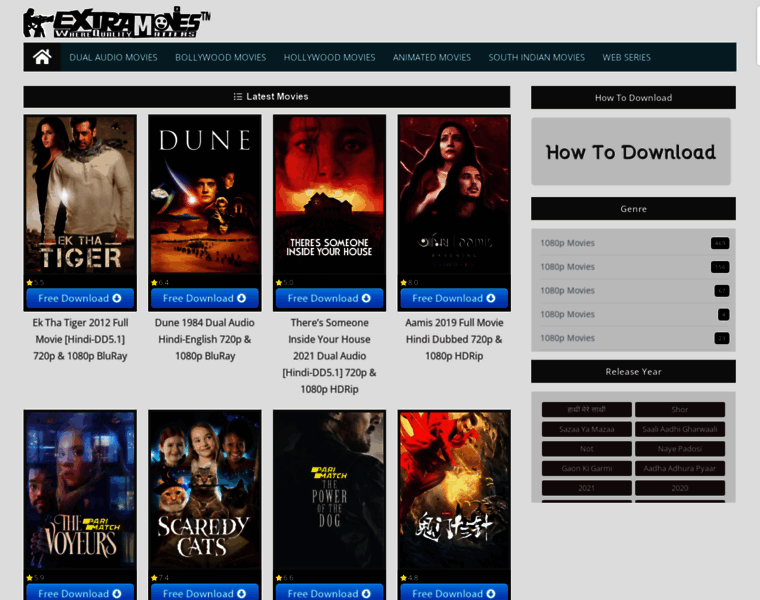The height and width of the screenshot is (600, 760).
Task: Open the South Indian Movies category
Action: (537, 57)
